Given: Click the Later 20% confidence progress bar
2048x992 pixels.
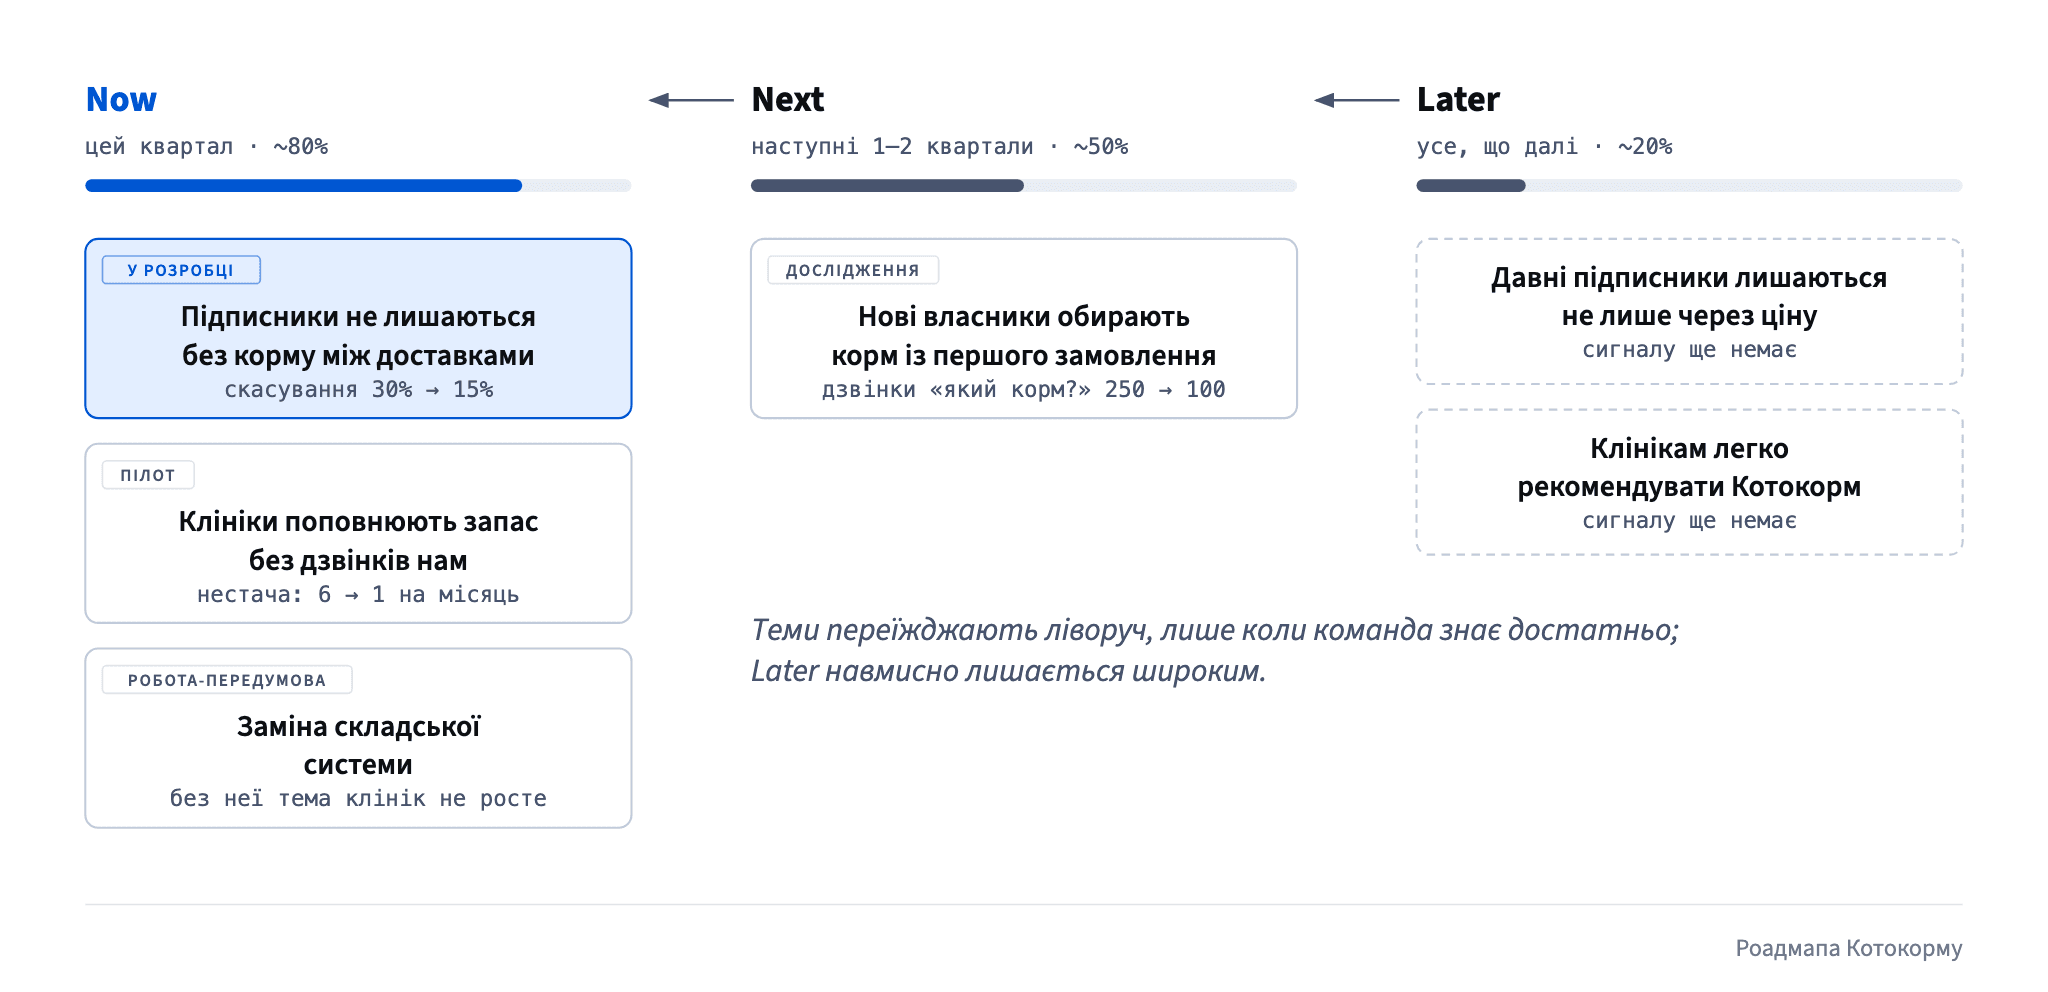Looking at the screenshot, I should click(x=1689, y=185).
